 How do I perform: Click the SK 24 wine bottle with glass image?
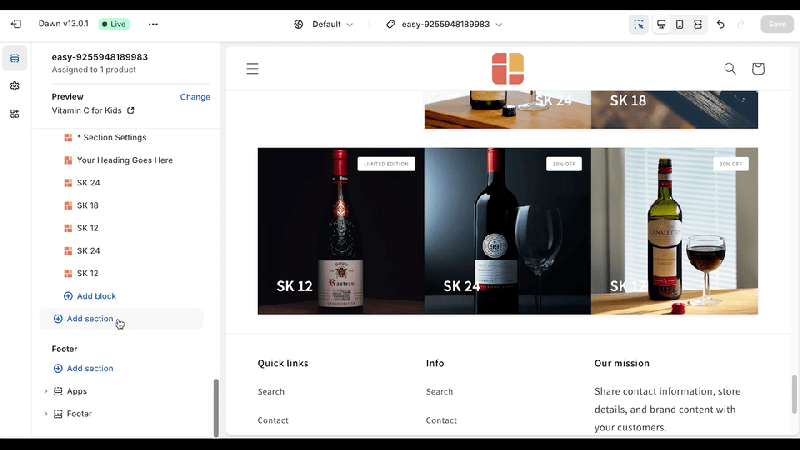coord(508,231)
